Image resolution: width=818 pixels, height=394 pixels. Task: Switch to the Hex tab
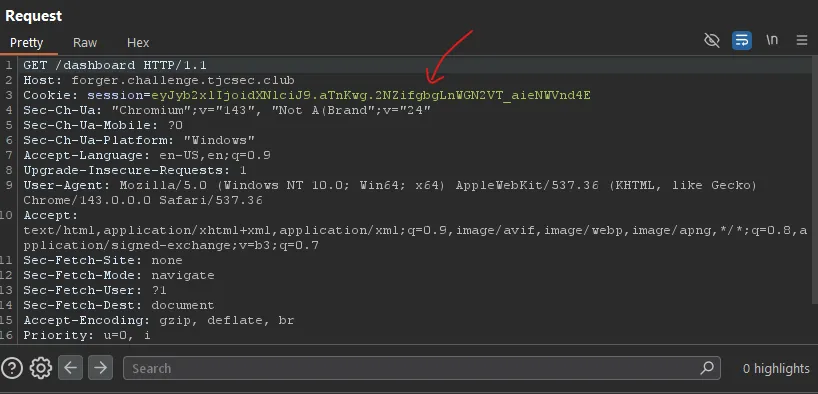tap(138, 43)
